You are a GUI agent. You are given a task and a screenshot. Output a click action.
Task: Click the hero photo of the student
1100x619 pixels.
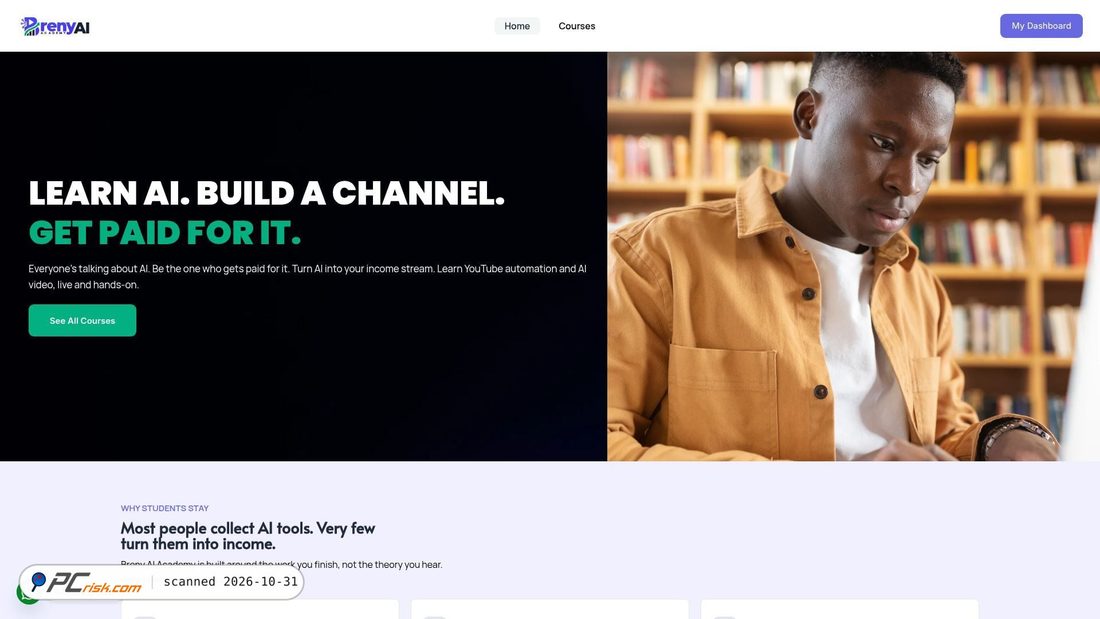(853, 256)
